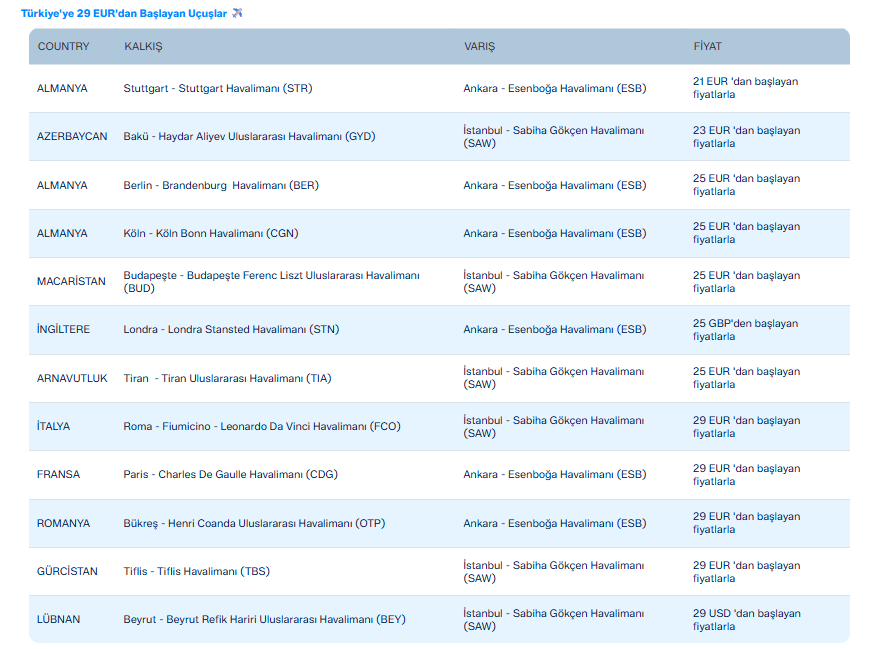The height and width of the screenshot is (649, 873).
Task: Click Bükreş - Henri Coanda Uluslararası Havalimanı (OTP)
Action: tap(254, 523)
